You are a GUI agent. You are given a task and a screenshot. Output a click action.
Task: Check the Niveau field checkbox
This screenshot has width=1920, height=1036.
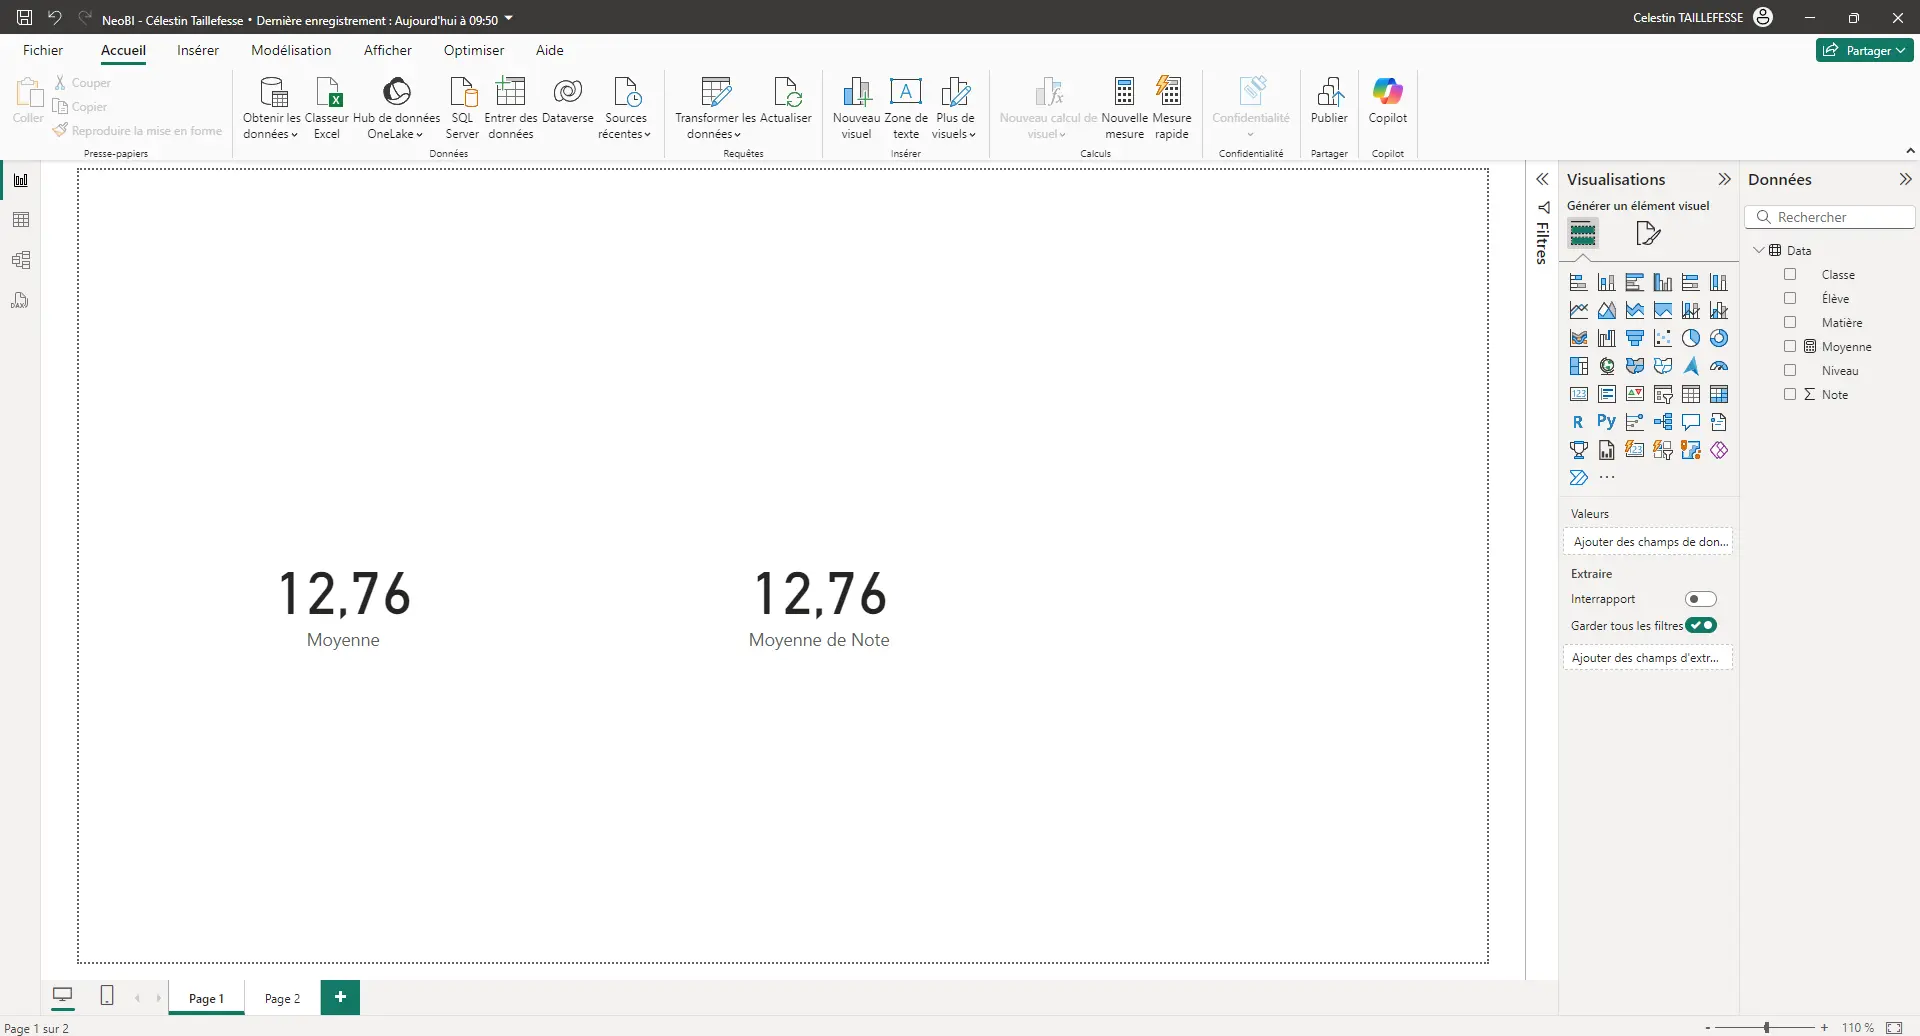1790,371
